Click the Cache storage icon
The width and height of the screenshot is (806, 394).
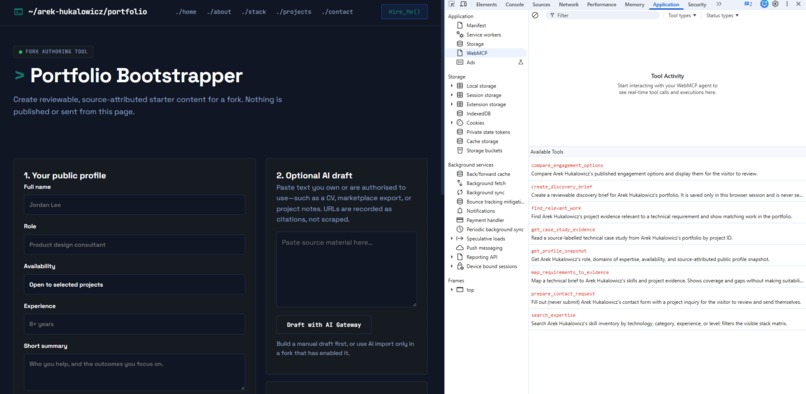pyautogui.click(x=460, y=141)
